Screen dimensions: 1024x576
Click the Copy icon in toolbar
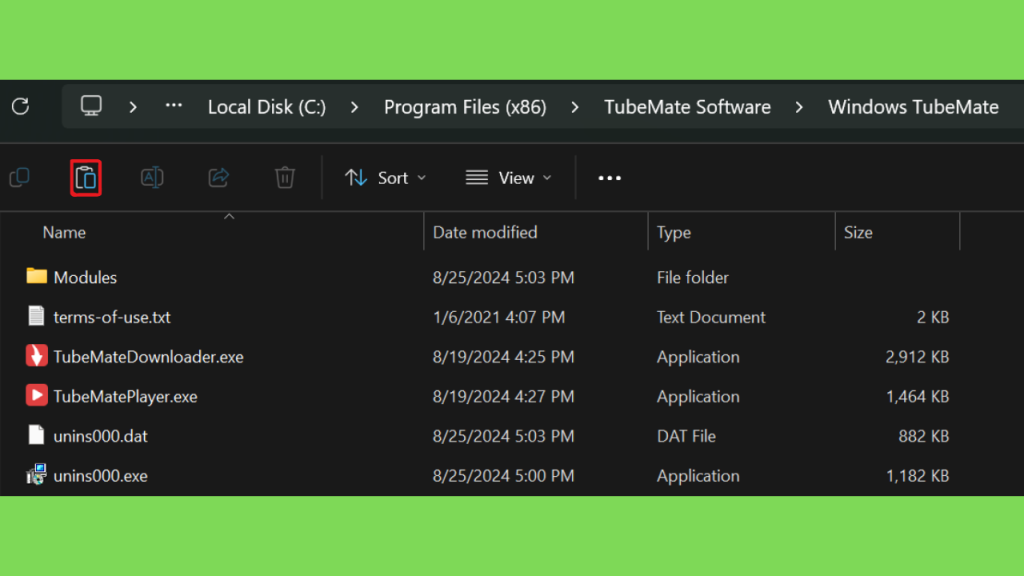pyautogui.click(x=19, y=178)
